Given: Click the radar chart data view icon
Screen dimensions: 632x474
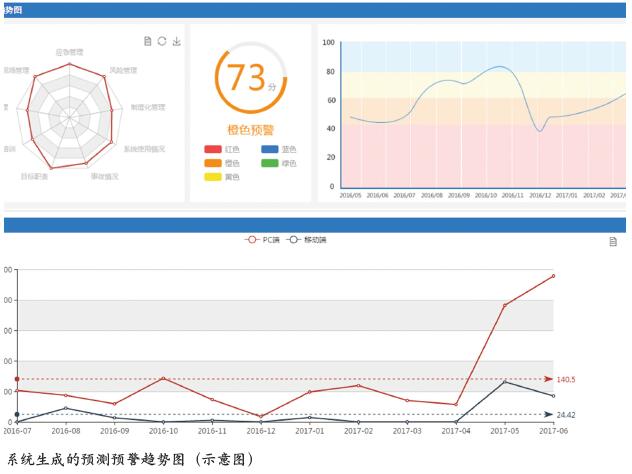Looking at the screenshot, I should coord(148,41).
